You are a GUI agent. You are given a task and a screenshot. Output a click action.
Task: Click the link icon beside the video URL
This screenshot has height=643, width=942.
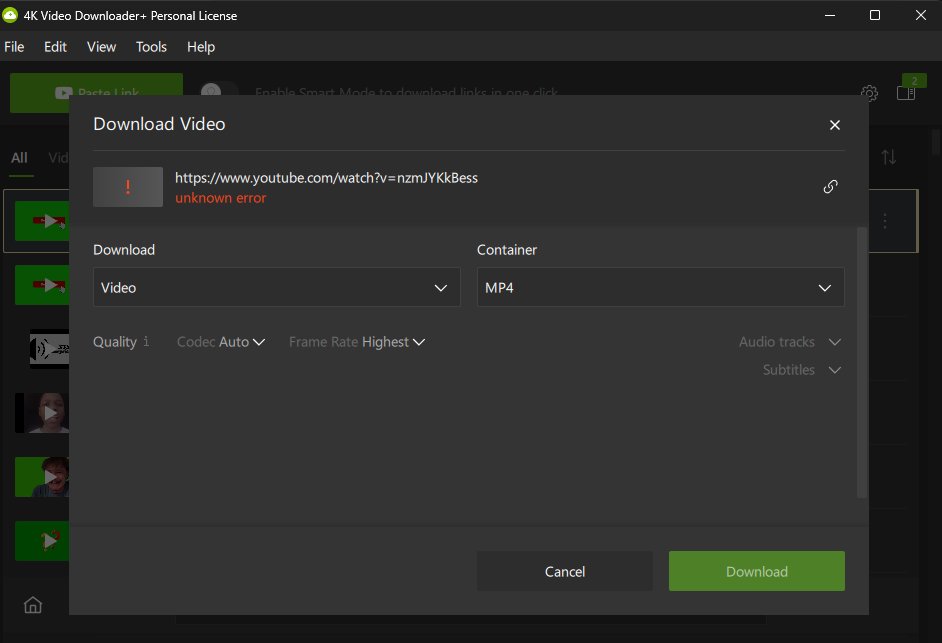pos(830,187)
